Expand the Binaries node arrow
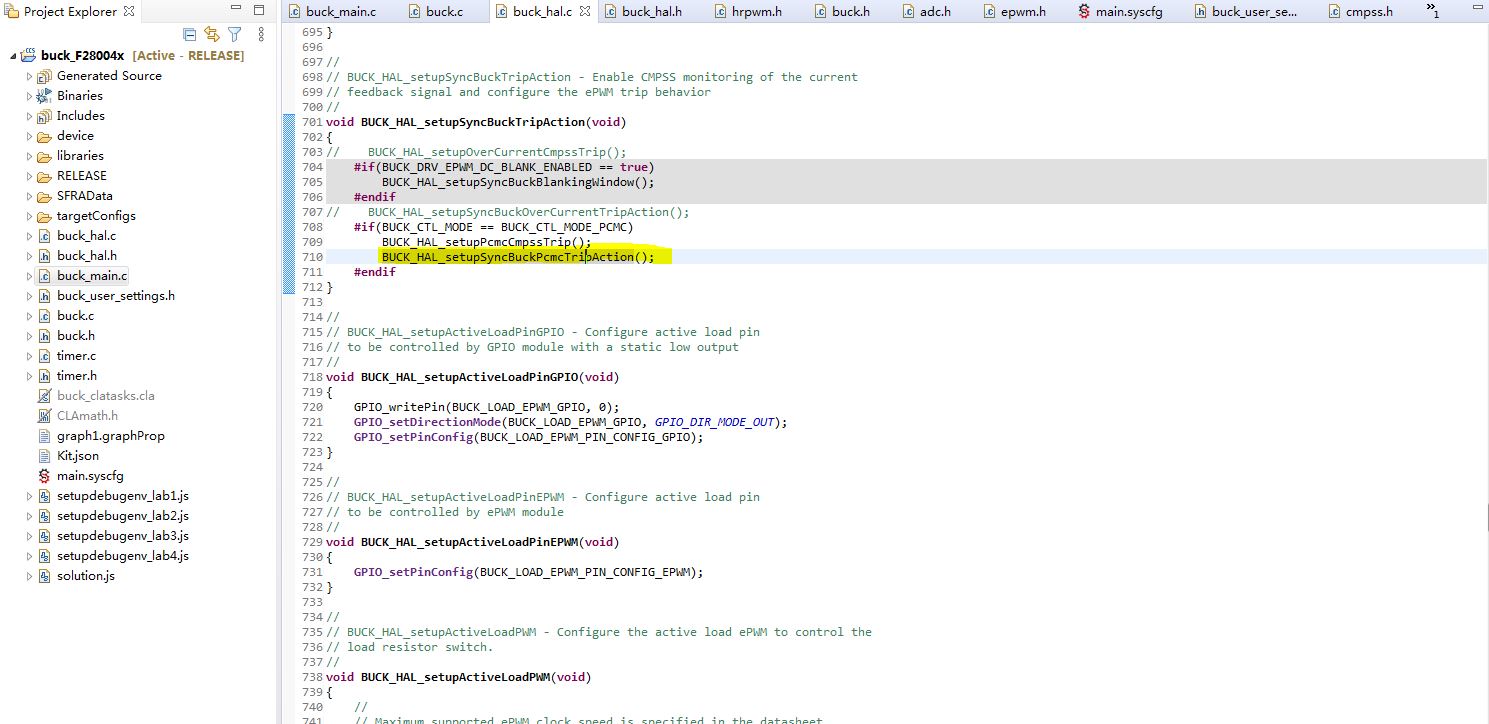1489x724 pixels. tap(29, 96)
